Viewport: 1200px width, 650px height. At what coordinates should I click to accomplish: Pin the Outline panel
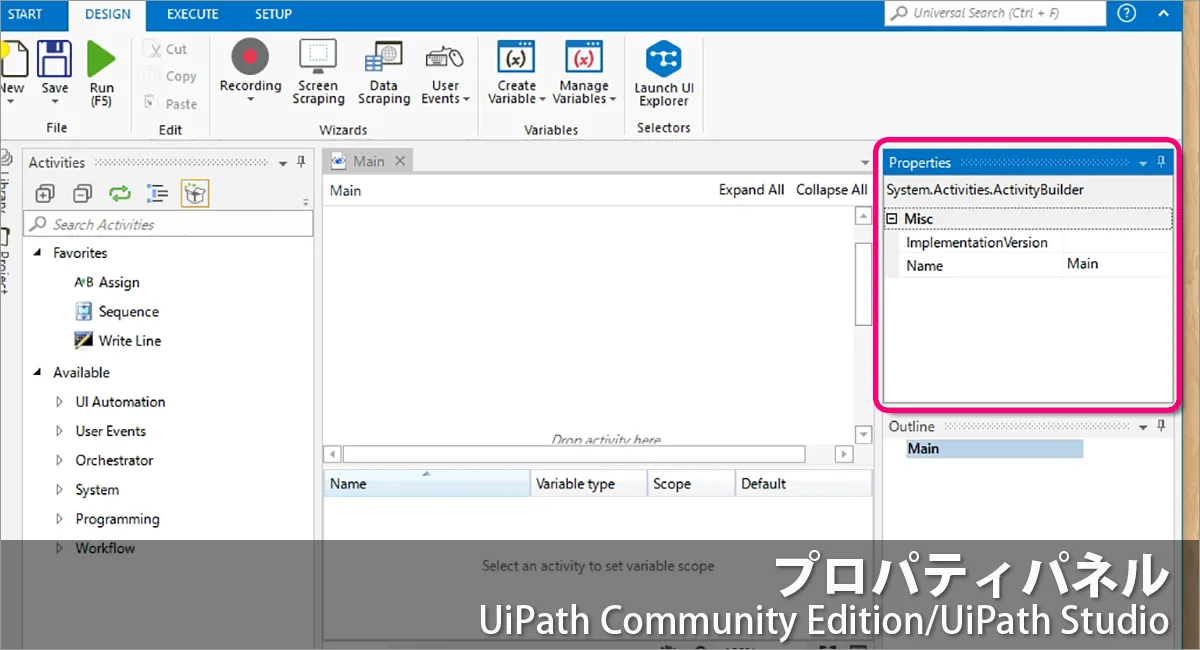pyautogui.click(x=1161, y=426)
